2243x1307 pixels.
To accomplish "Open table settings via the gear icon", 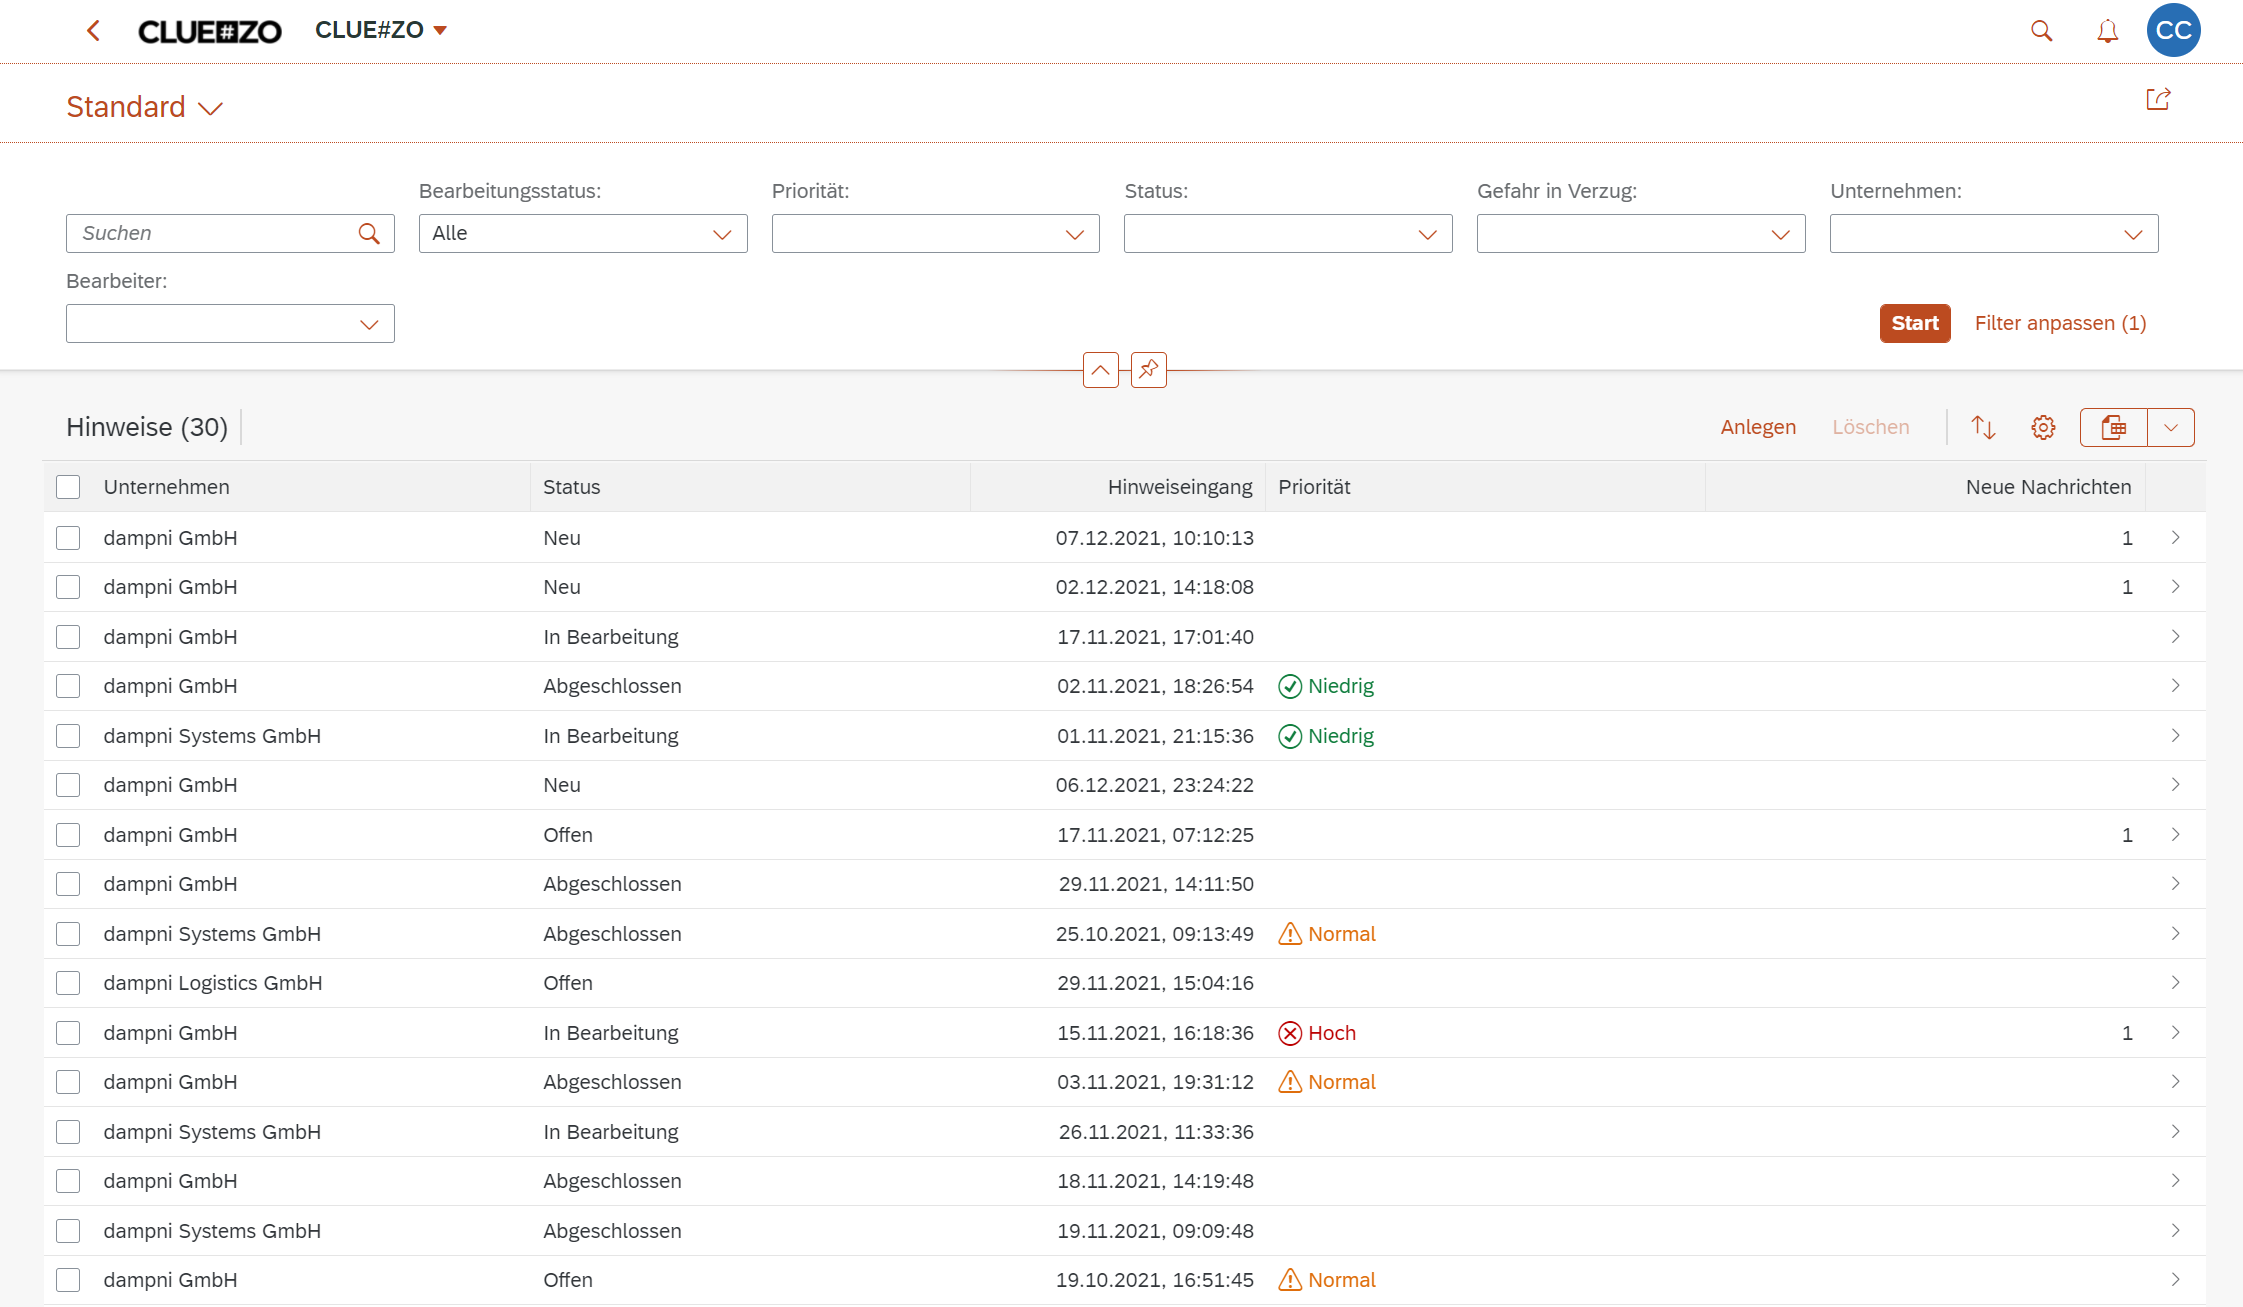I will [x=2043, y=427].
